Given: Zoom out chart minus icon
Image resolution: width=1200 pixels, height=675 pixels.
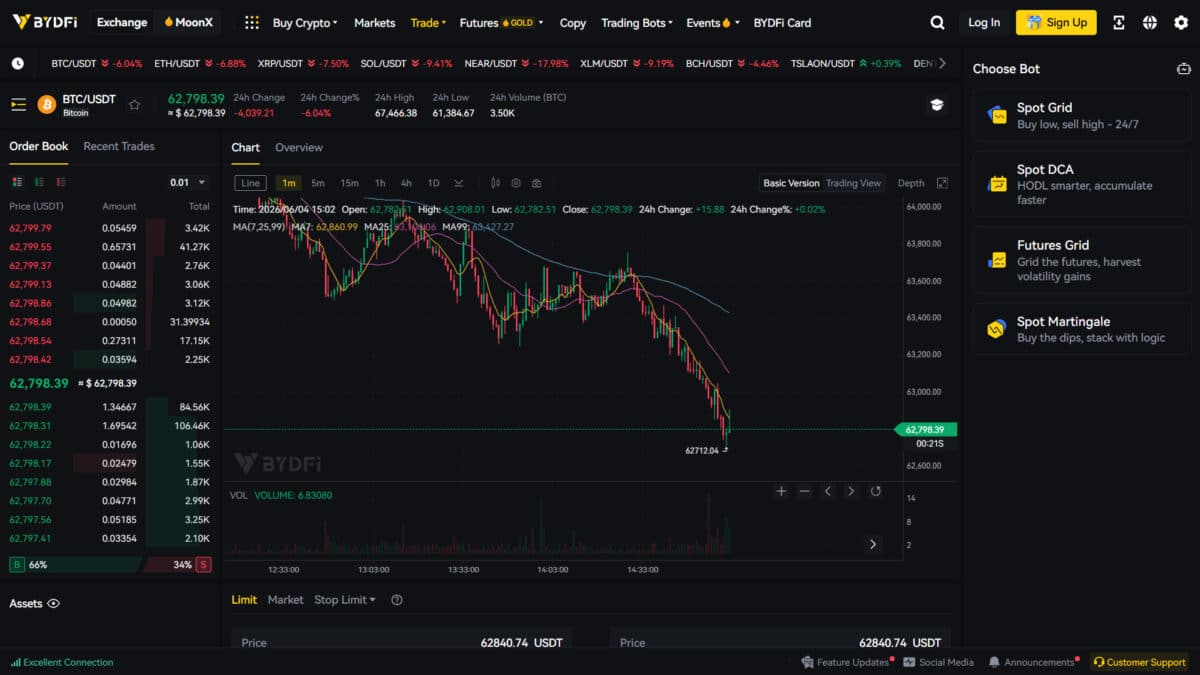Looking at the screenshot, I should [804, 491].
